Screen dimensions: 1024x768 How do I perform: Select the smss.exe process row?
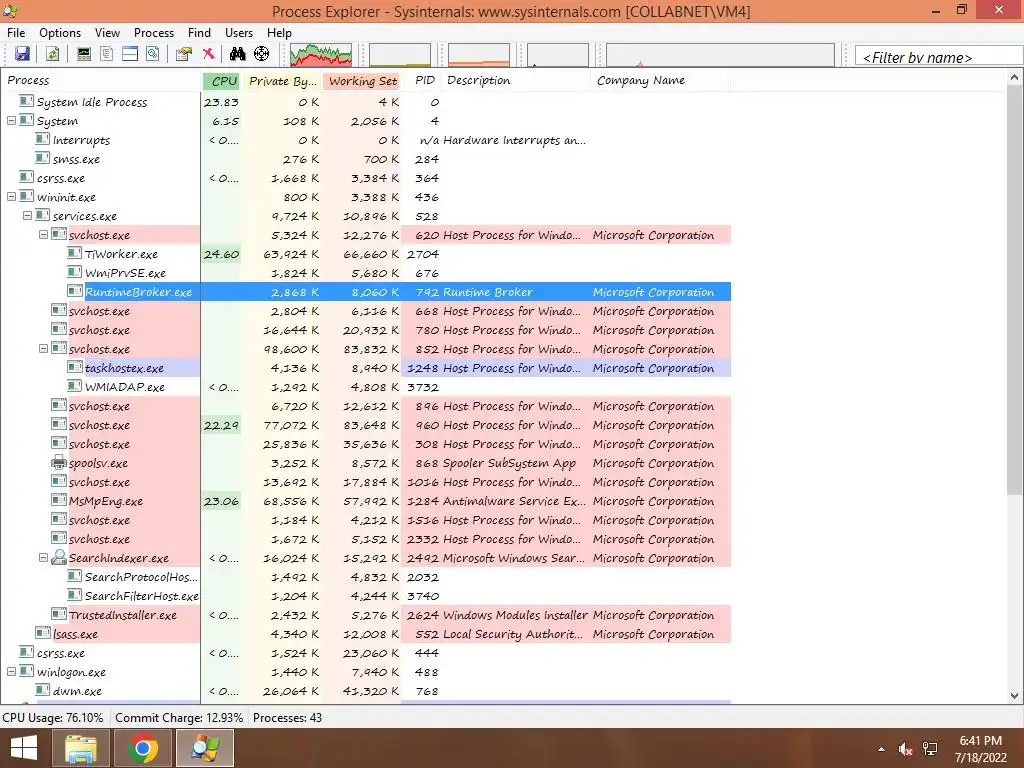click(x=366, y=159)
